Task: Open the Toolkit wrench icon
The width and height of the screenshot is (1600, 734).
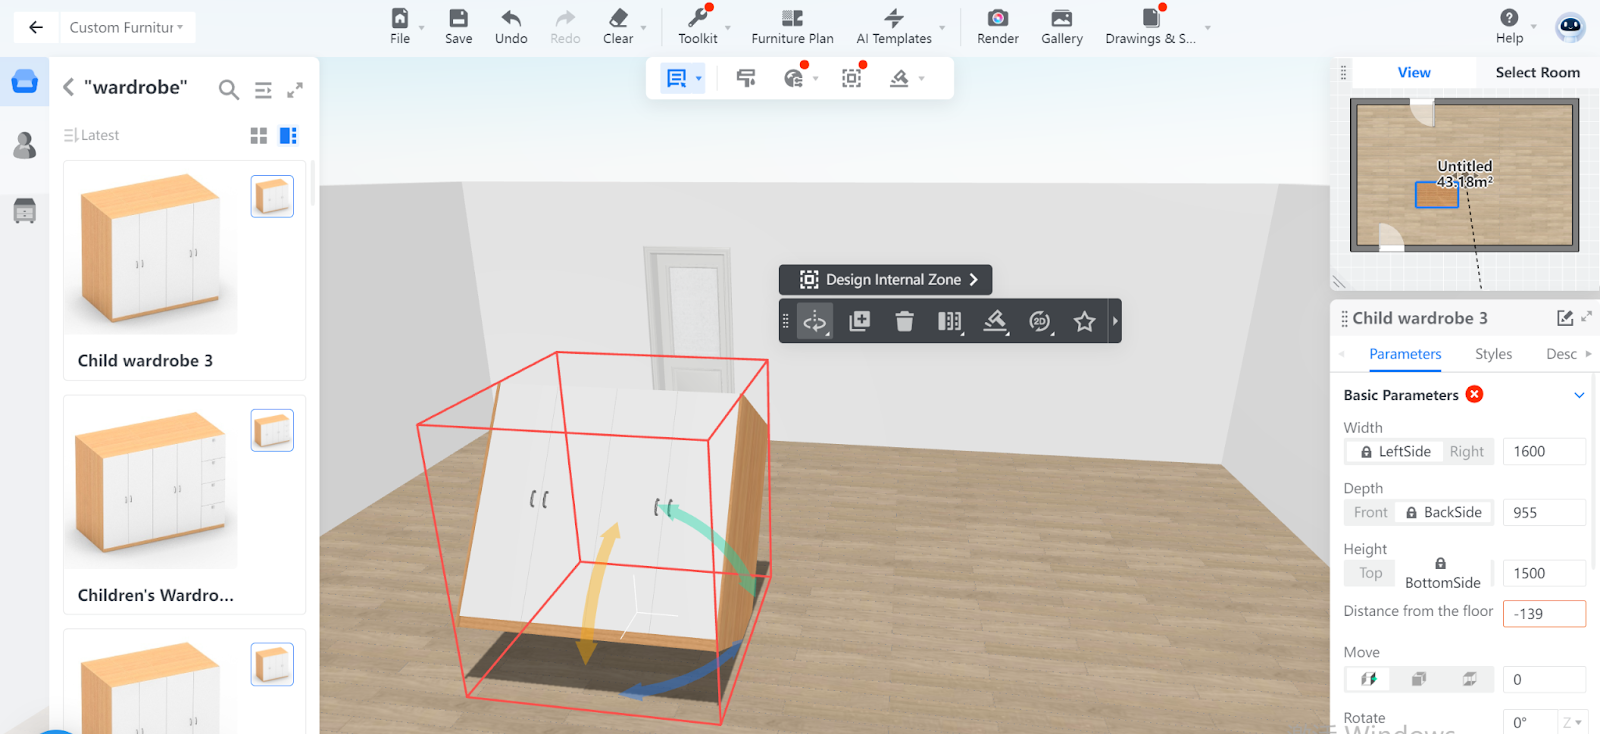Action: 697,19
